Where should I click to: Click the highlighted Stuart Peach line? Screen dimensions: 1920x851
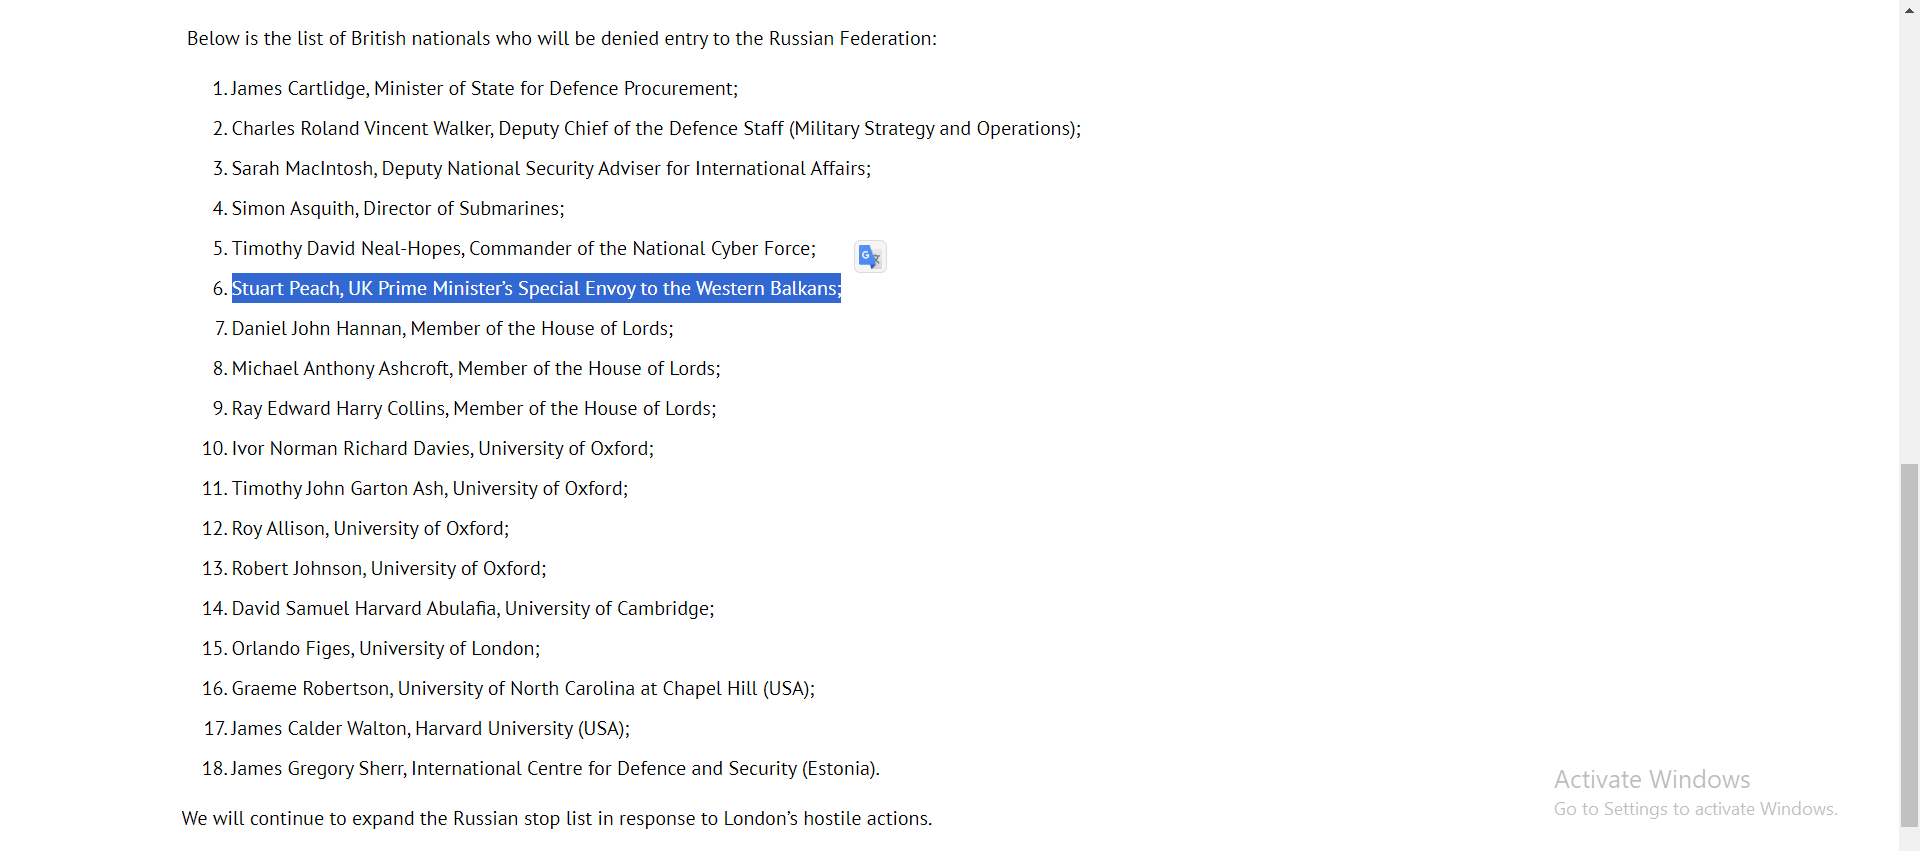click(x=536, y=289)
